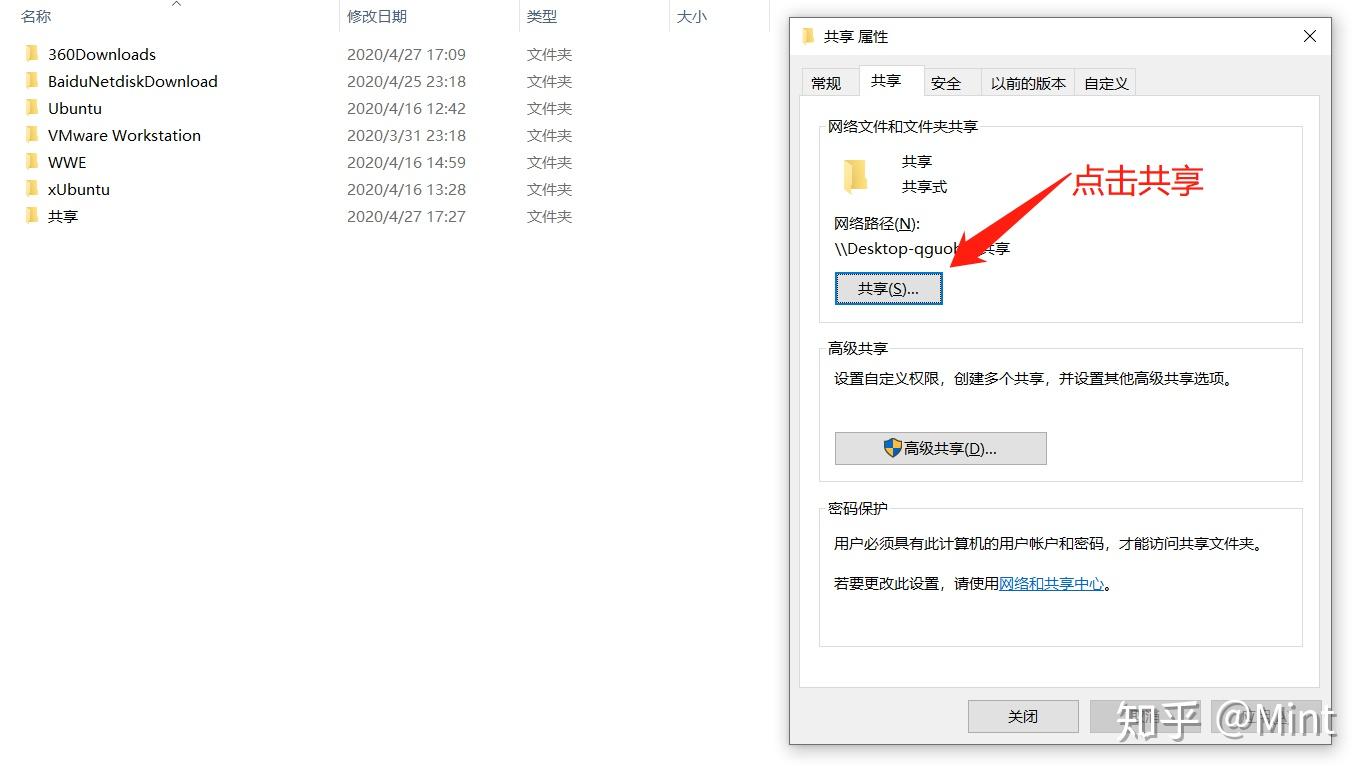Image resolution: width=1372 pixels, height=777 pixels.
Task: Sort by the 大小 column header
Action: [x=692, y=16]
